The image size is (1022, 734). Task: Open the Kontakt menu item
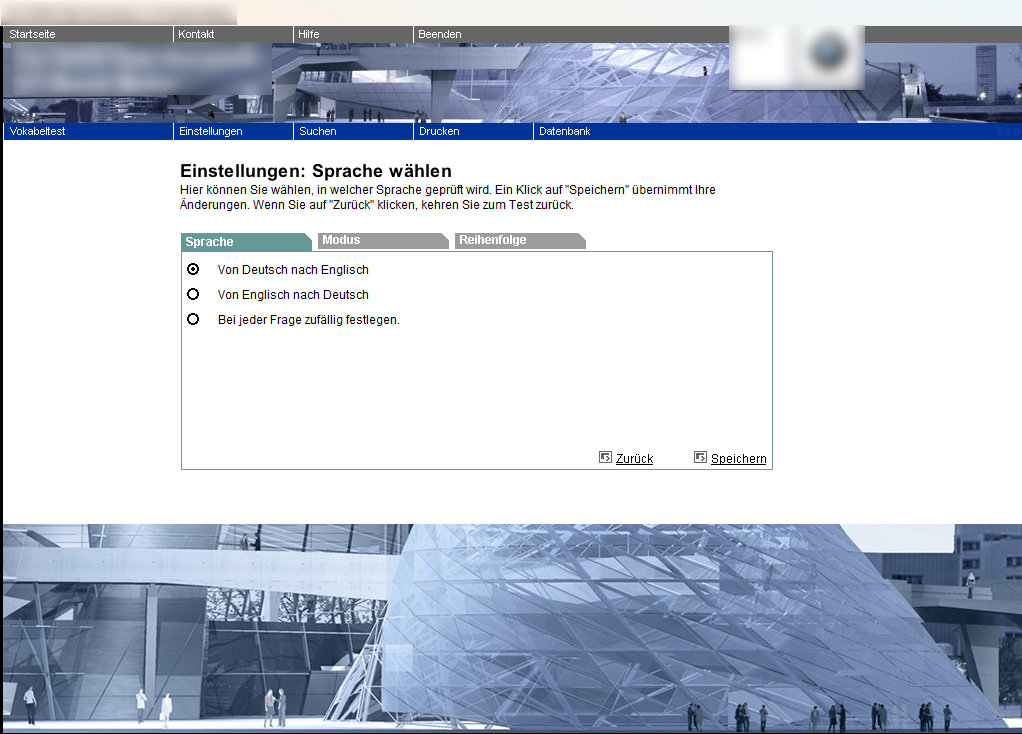196,34
